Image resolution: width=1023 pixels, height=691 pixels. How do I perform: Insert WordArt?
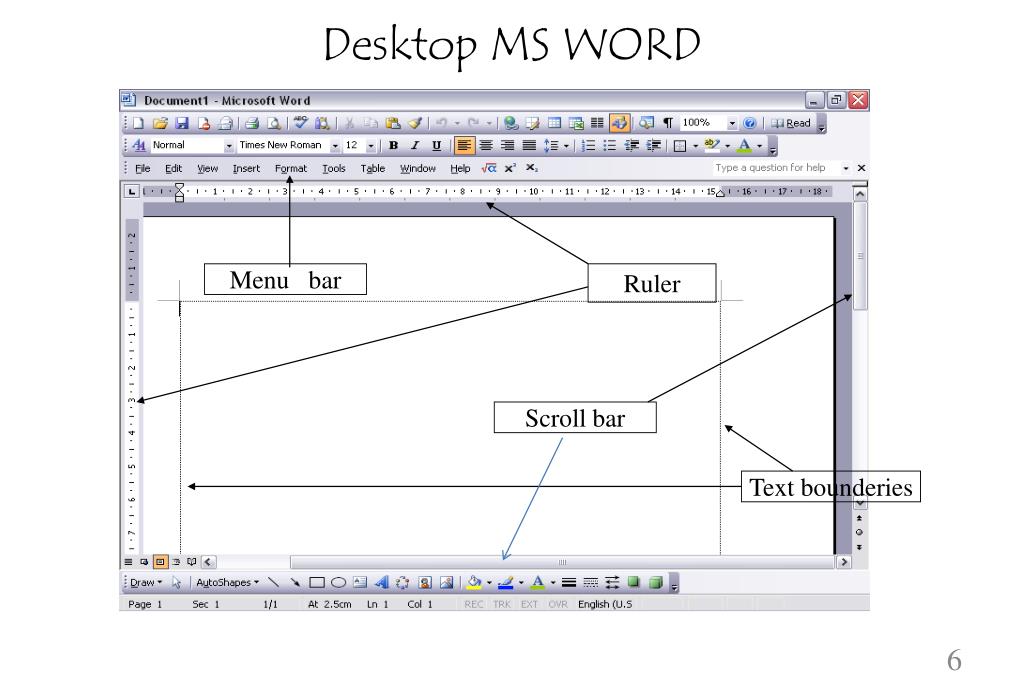coord(382,582)
